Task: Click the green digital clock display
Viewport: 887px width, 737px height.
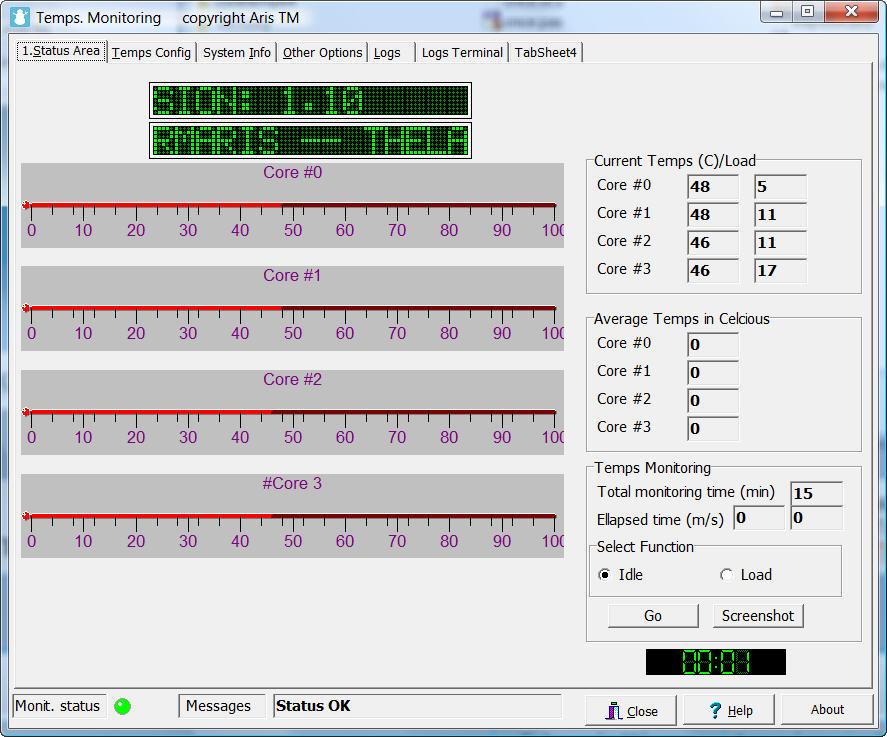Action: 716,662
